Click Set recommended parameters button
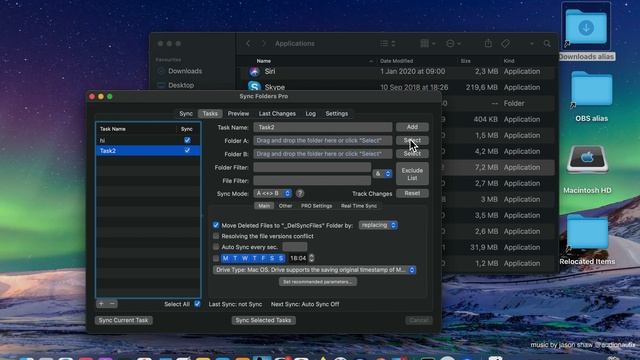The width and height of the screenshot is (640, 360). pyautogui.click(x=318, y=282)
